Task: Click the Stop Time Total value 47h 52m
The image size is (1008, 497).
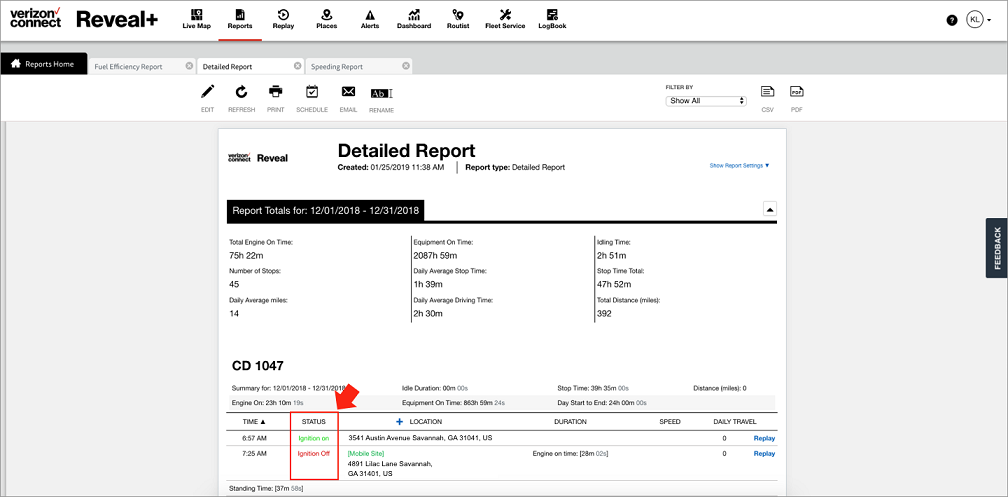Action: click(x=614, y=284)
